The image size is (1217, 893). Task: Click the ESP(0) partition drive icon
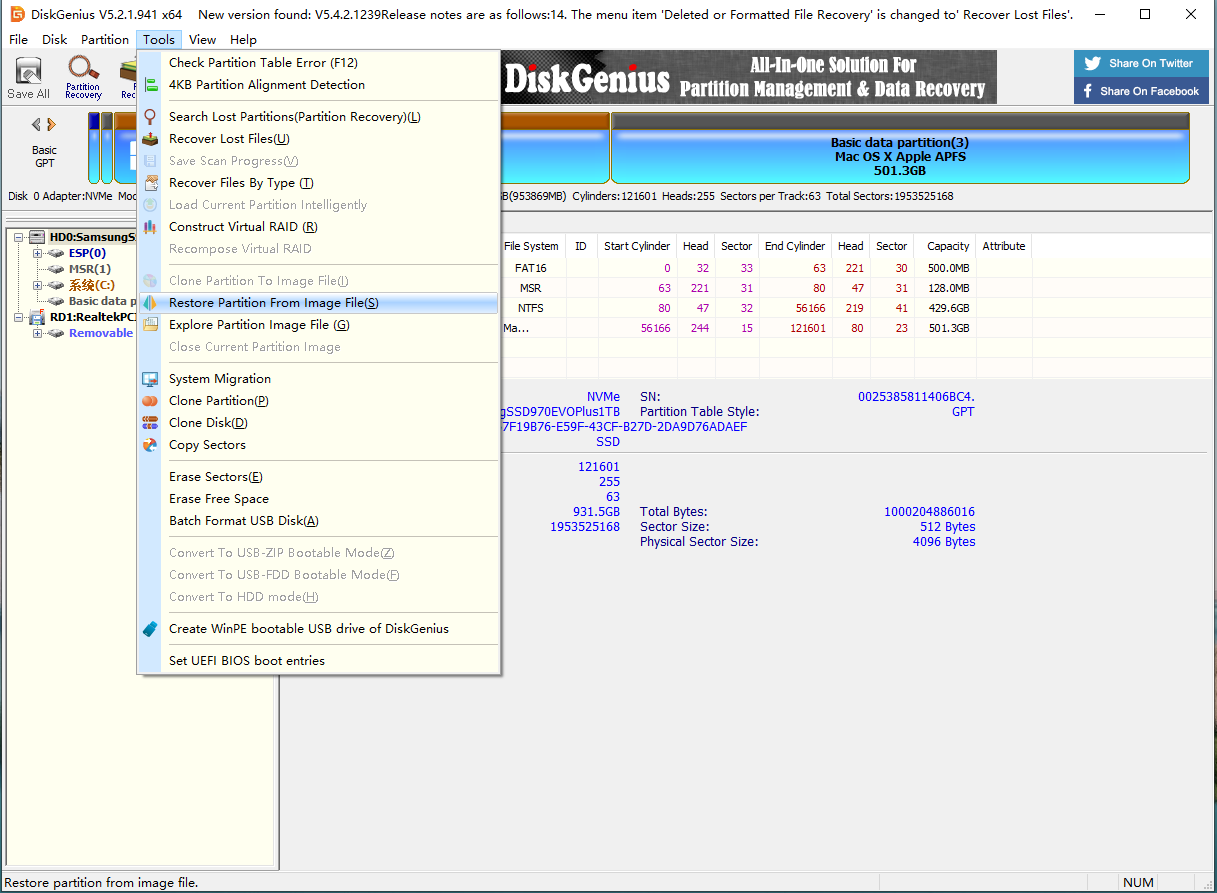click(x=56, y=253)
